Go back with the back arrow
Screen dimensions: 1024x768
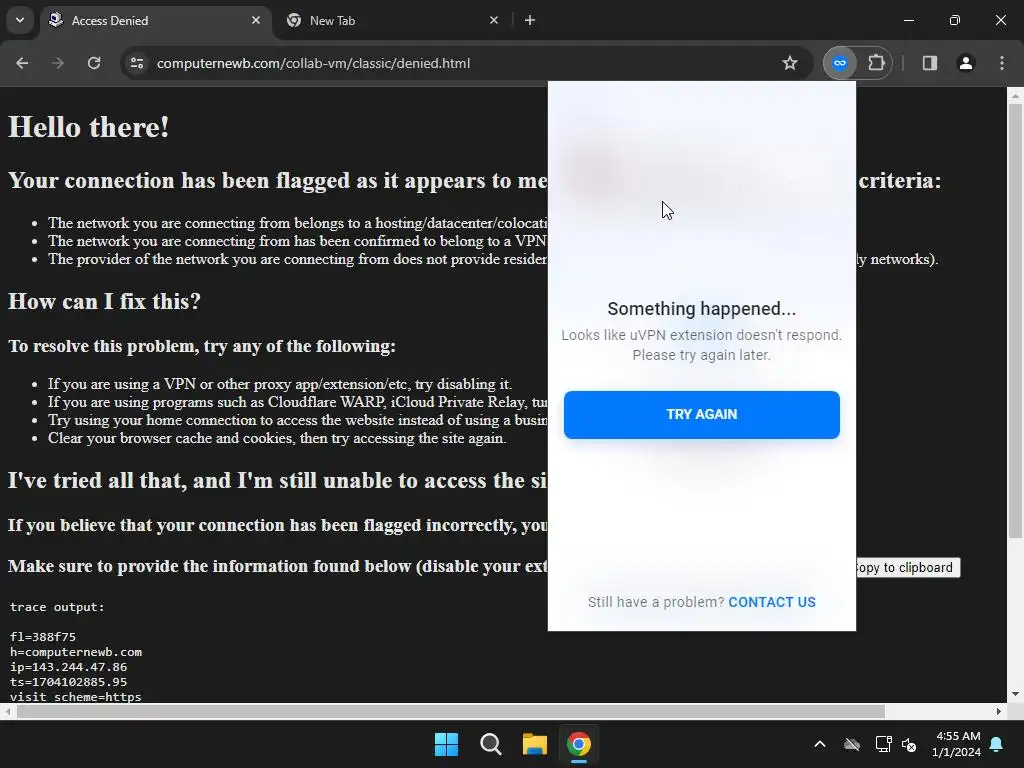[22, 63]
